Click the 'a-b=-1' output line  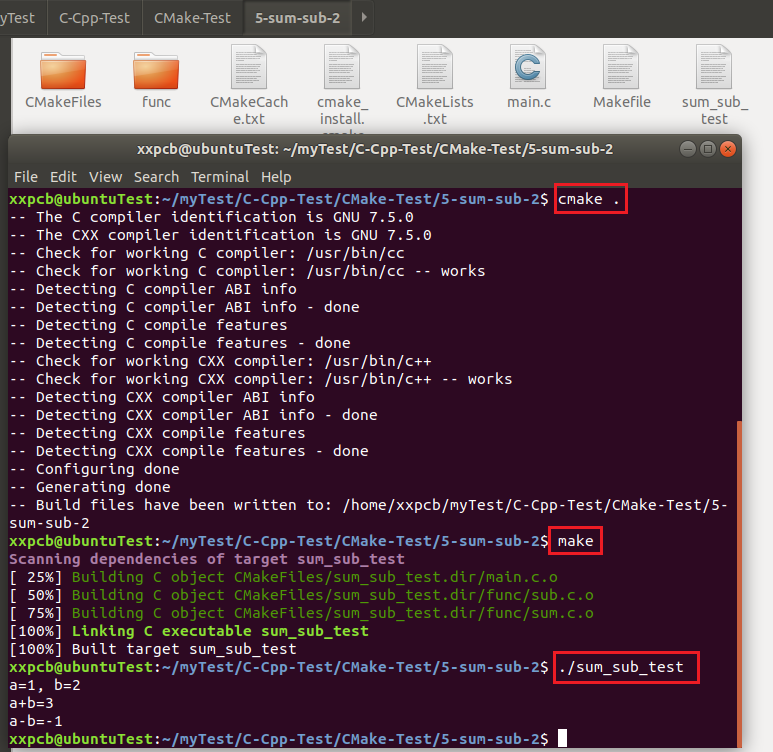click(x=35, y=721)
